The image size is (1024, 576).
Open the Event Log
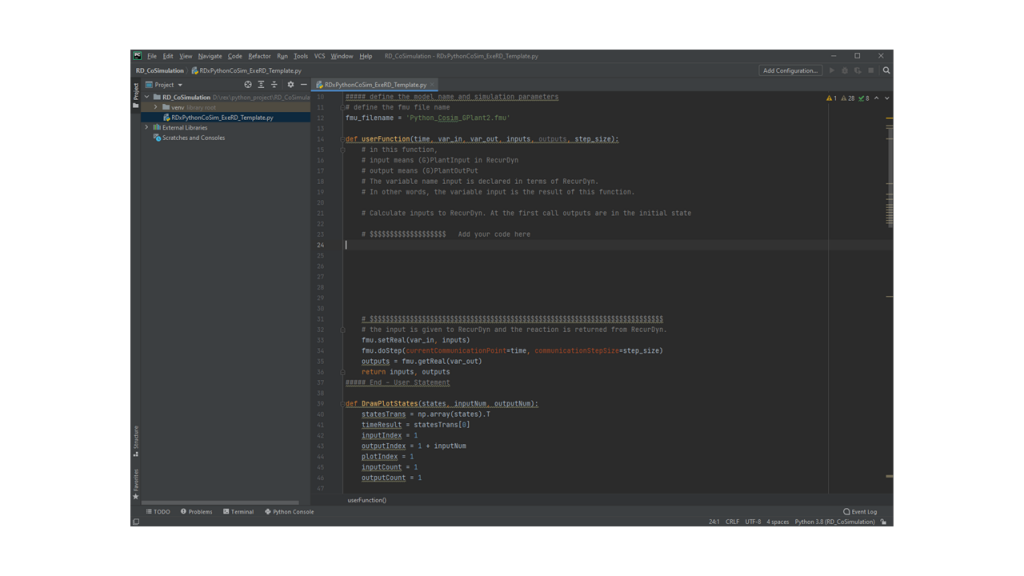tap(860, 512)
